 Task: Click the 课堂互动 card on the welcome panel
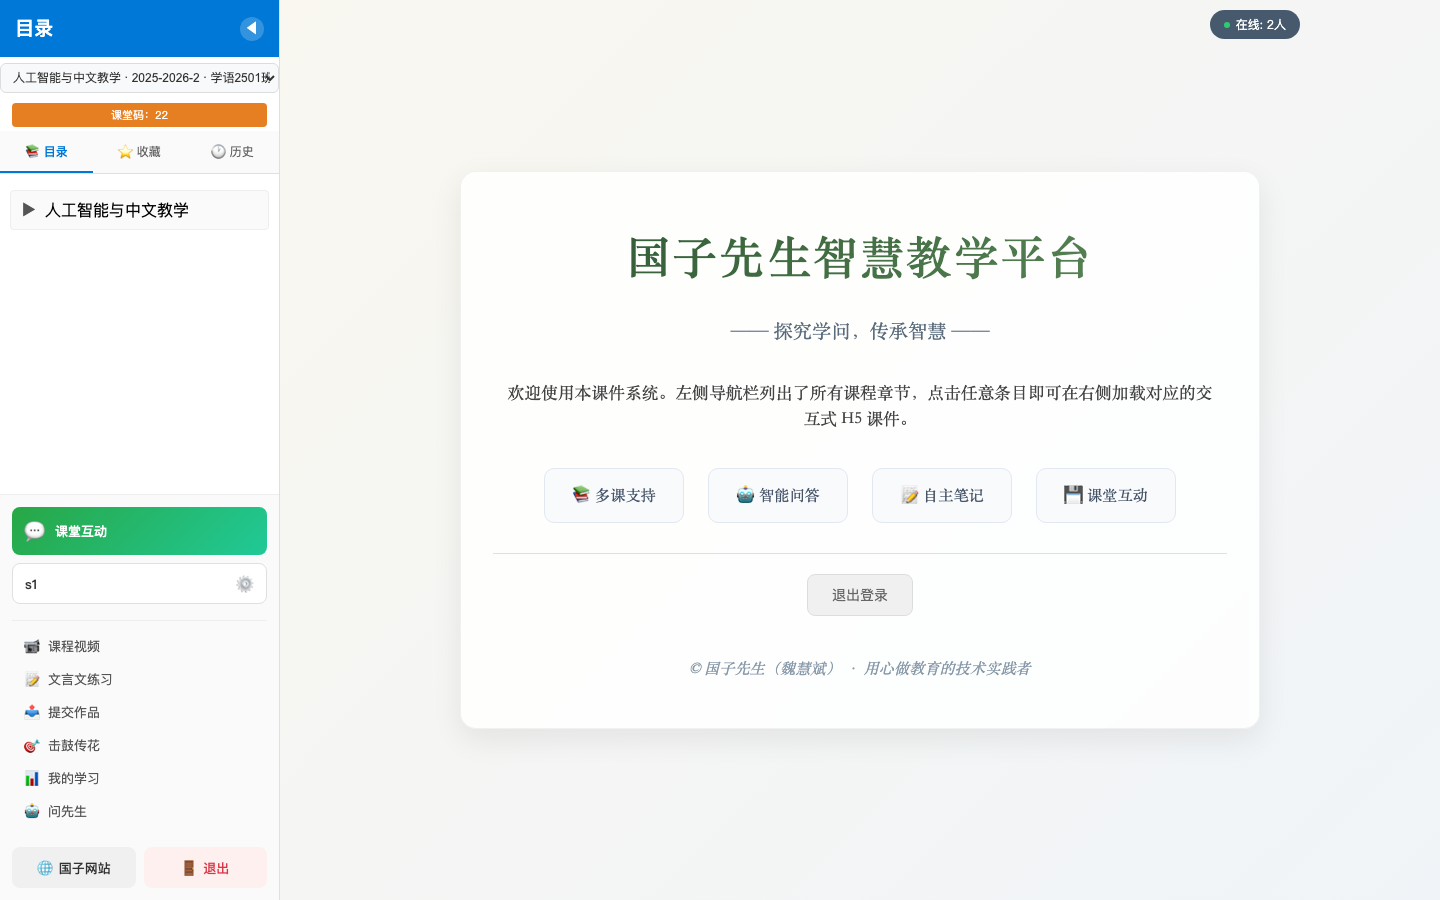coord(1106,495)
